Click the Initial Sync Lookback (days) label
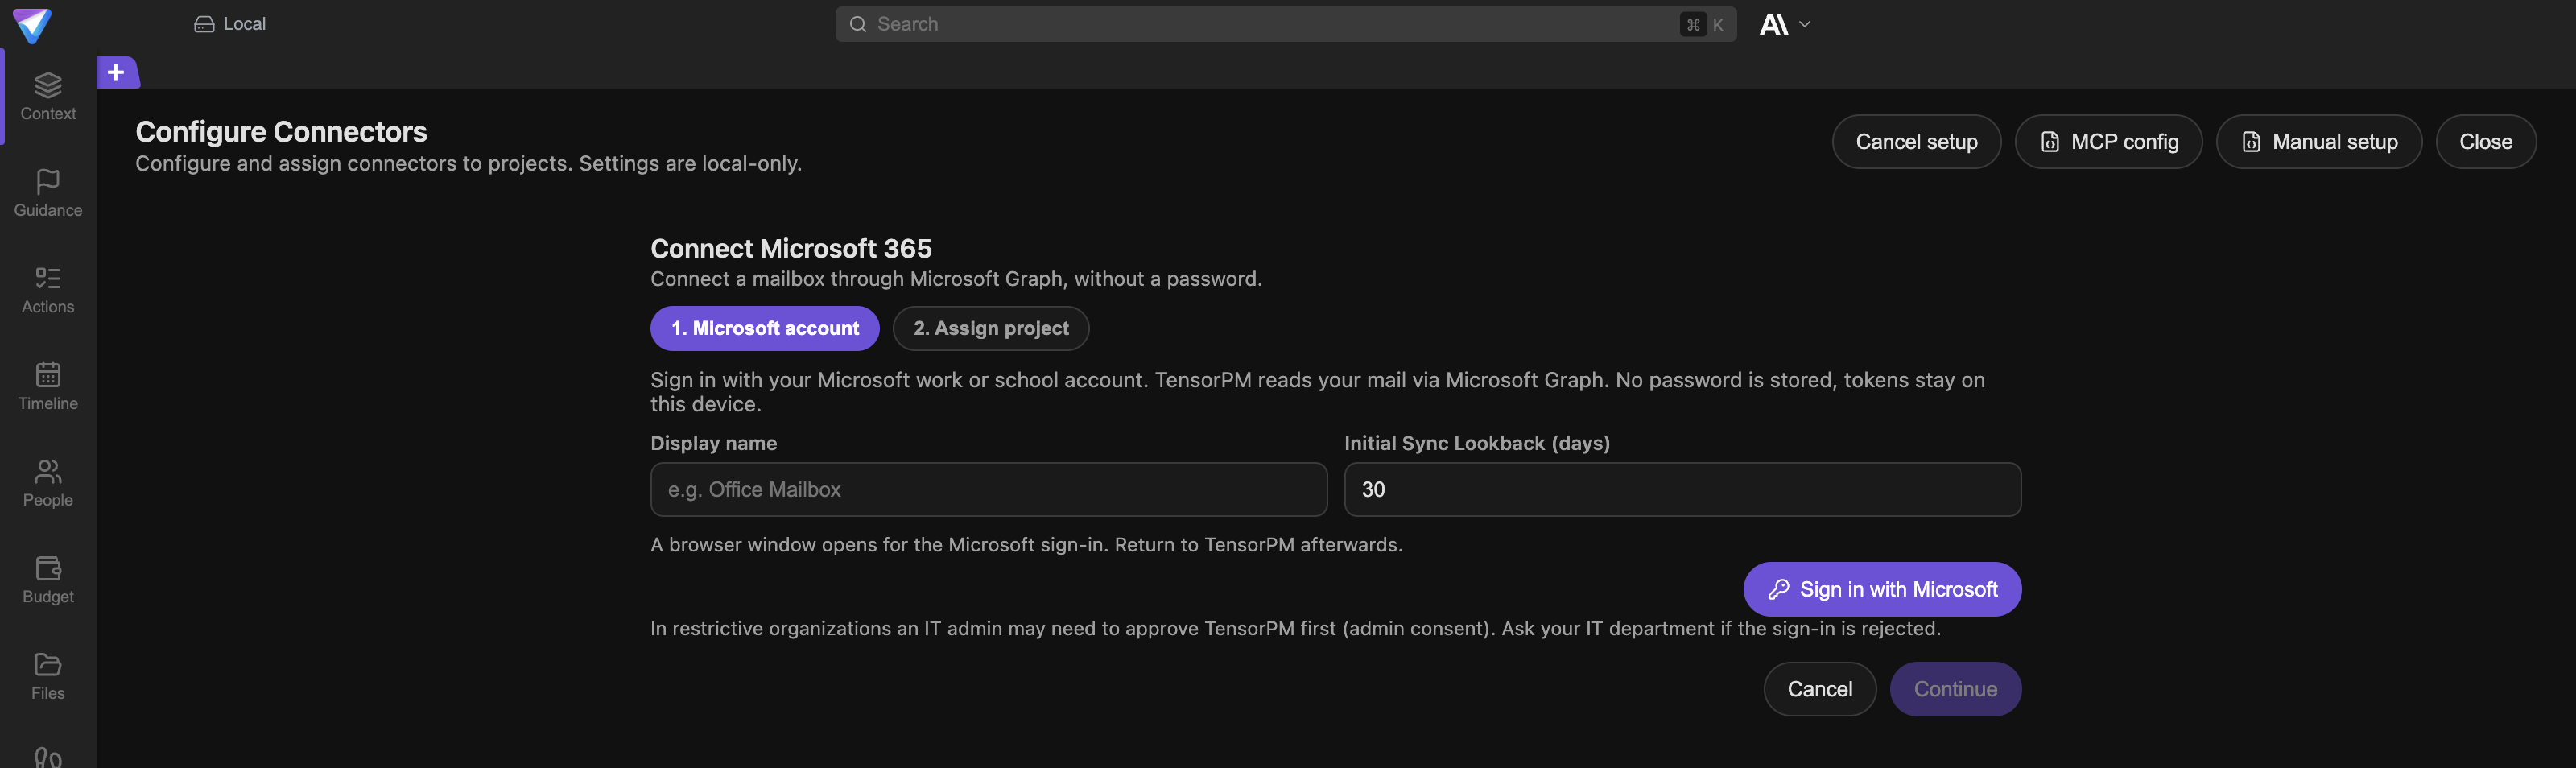The height and width of the screenshot is (768, 2576). 1476,443
